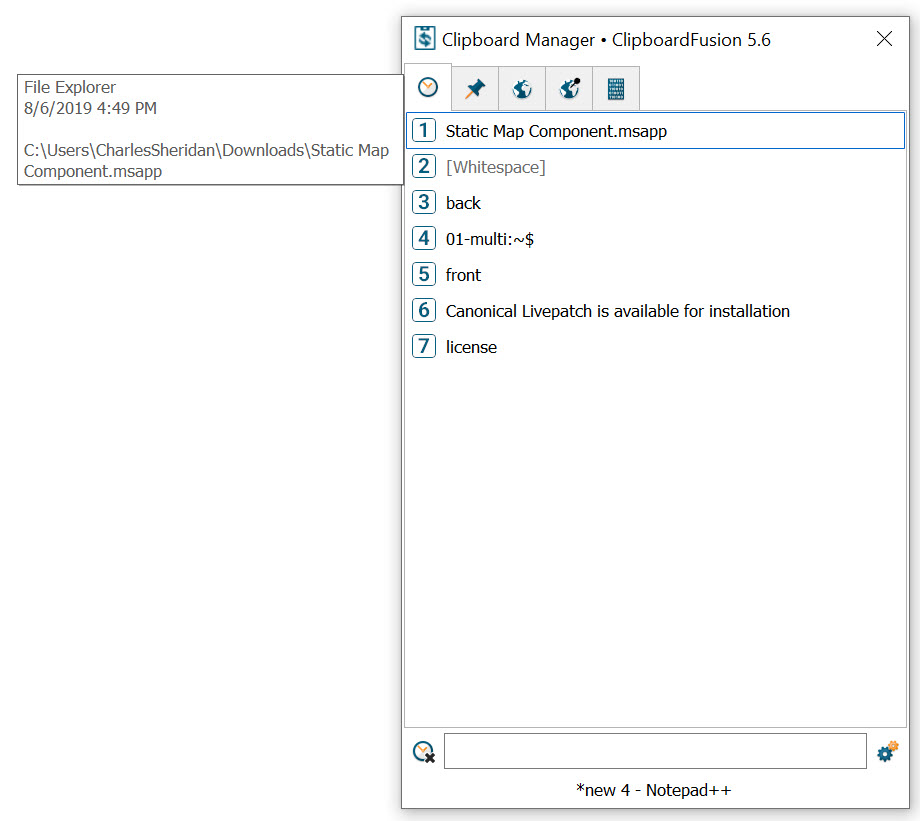Open settings with the gear icon
920x821 pixels.
[887, 752]
